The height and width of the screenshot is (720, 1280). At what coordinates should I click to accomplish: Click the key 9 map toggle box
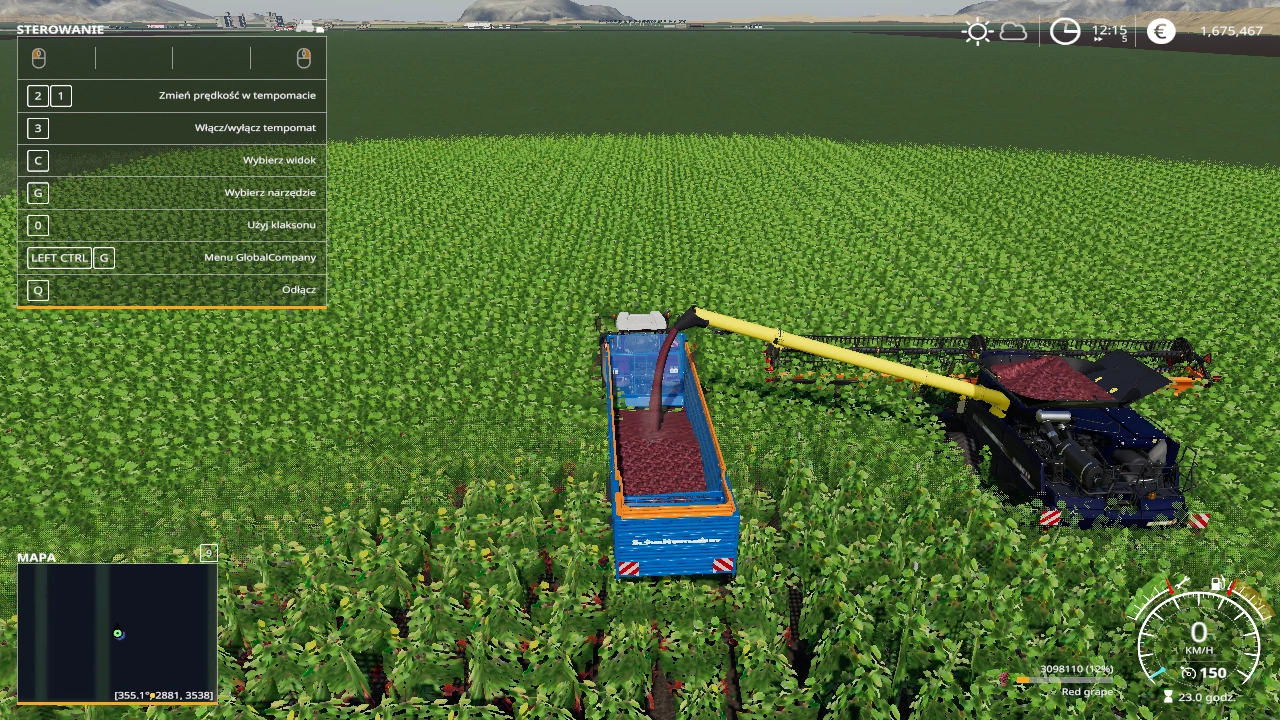point(208,552)
